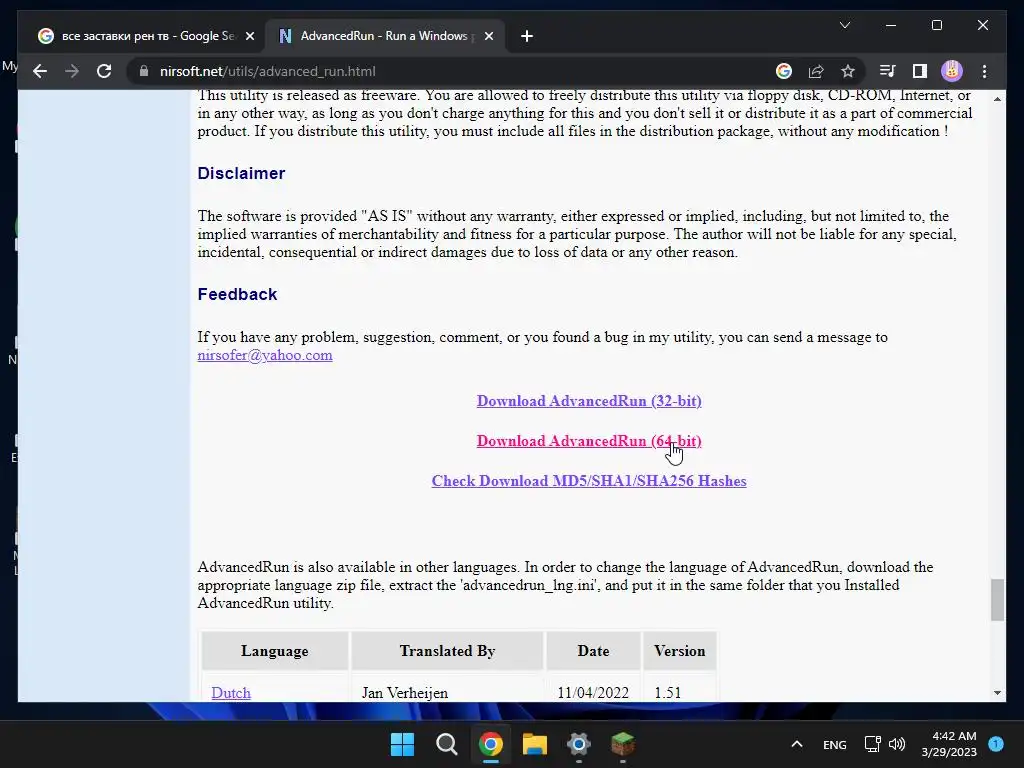This screenshot has width=1024, height=768.
Task: Share this page via share icon
Action: (x=816, y=71)
